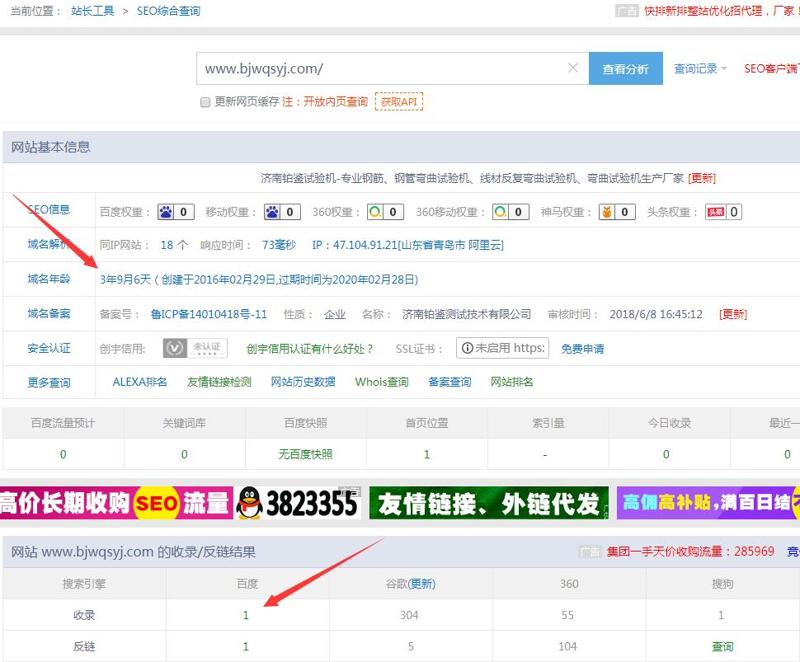This screenshot has width=800, height=662.
Task: Open SEO综合查询 breadcrumb link
Action: click(168, 11)
